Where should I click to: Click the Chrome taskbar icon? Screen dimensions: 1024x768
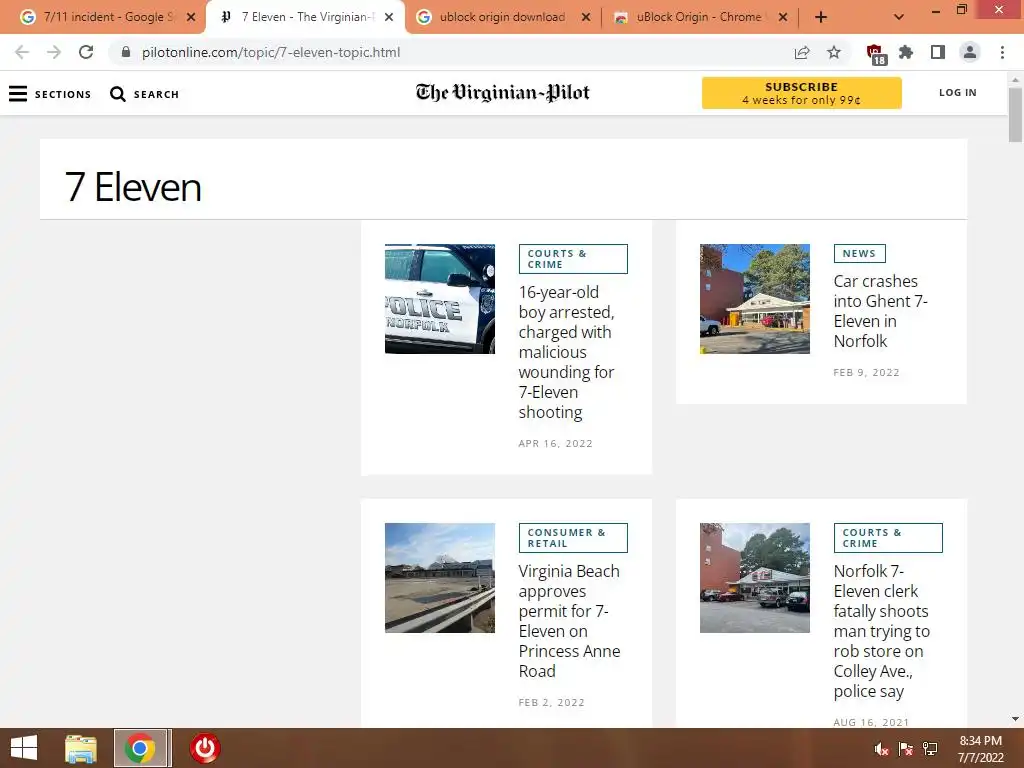point(140,748)
